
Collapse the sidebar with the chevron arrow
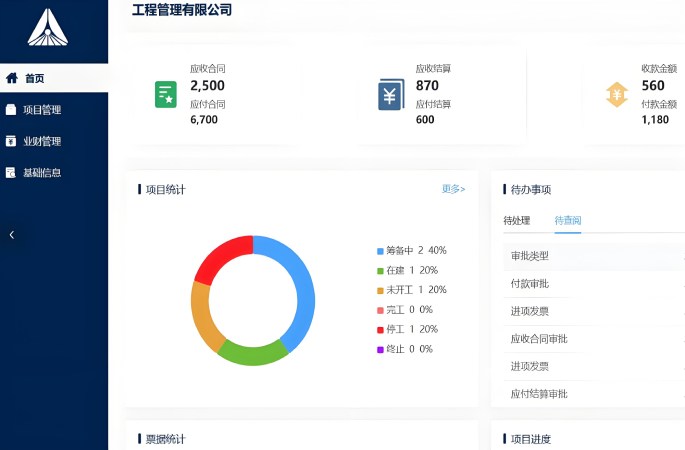click(x=11, y=235)
